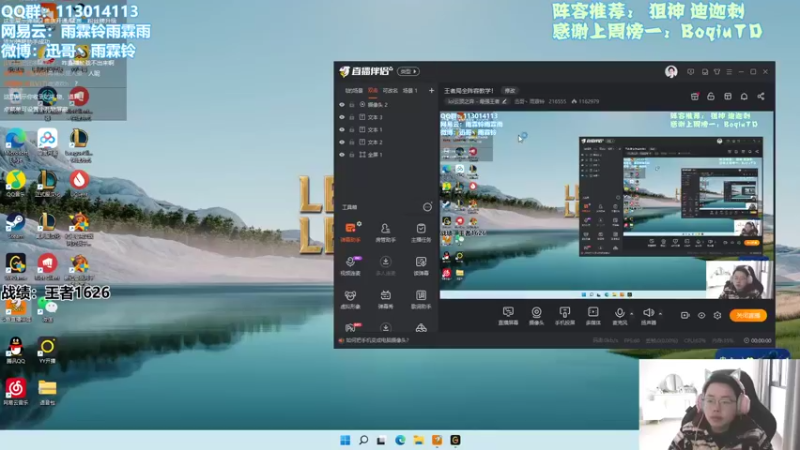Image resolution: width=800 pixels, height=450 pixels.
Task: Click 修改 button beside stream title
Action: click(x=510, y=91)
